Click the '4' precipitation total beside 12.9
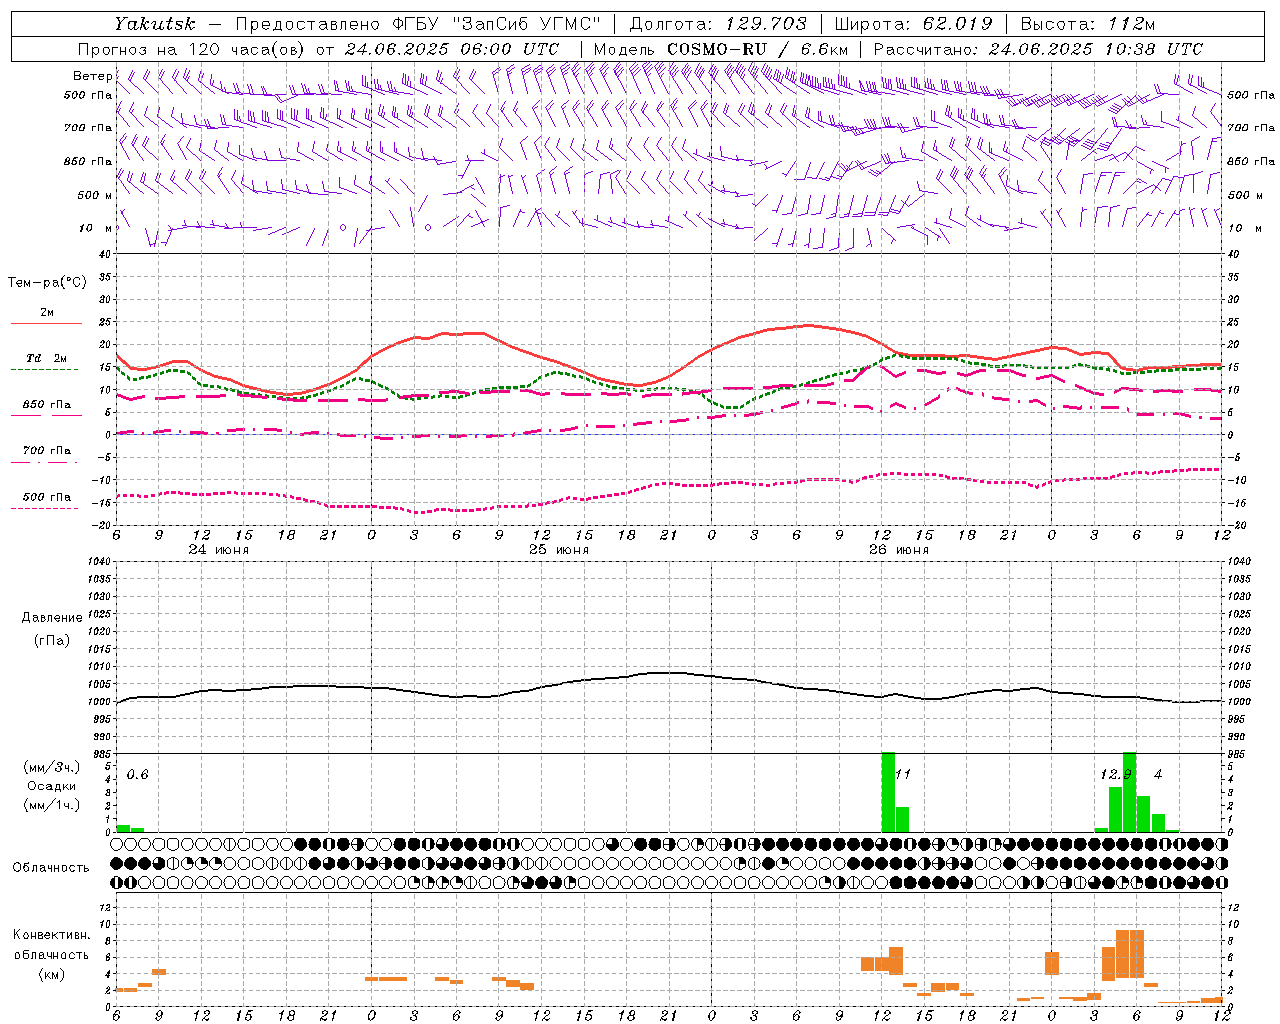 [1158, 774]
